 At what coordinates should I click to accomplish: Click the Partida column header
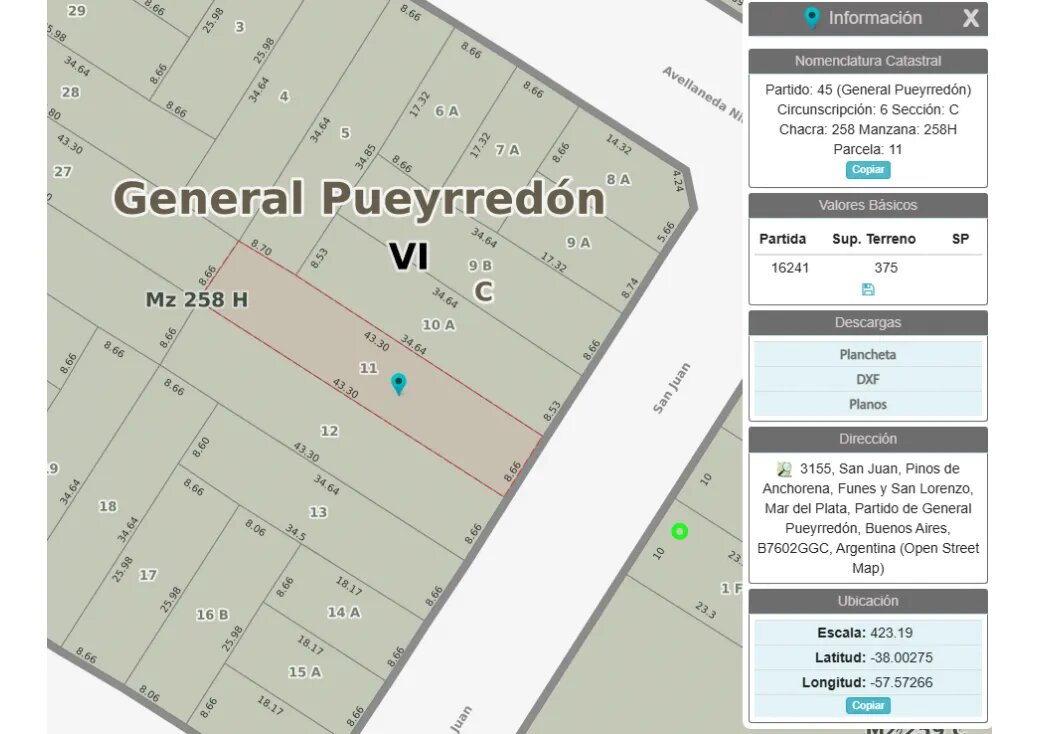(x=783, y=239)
